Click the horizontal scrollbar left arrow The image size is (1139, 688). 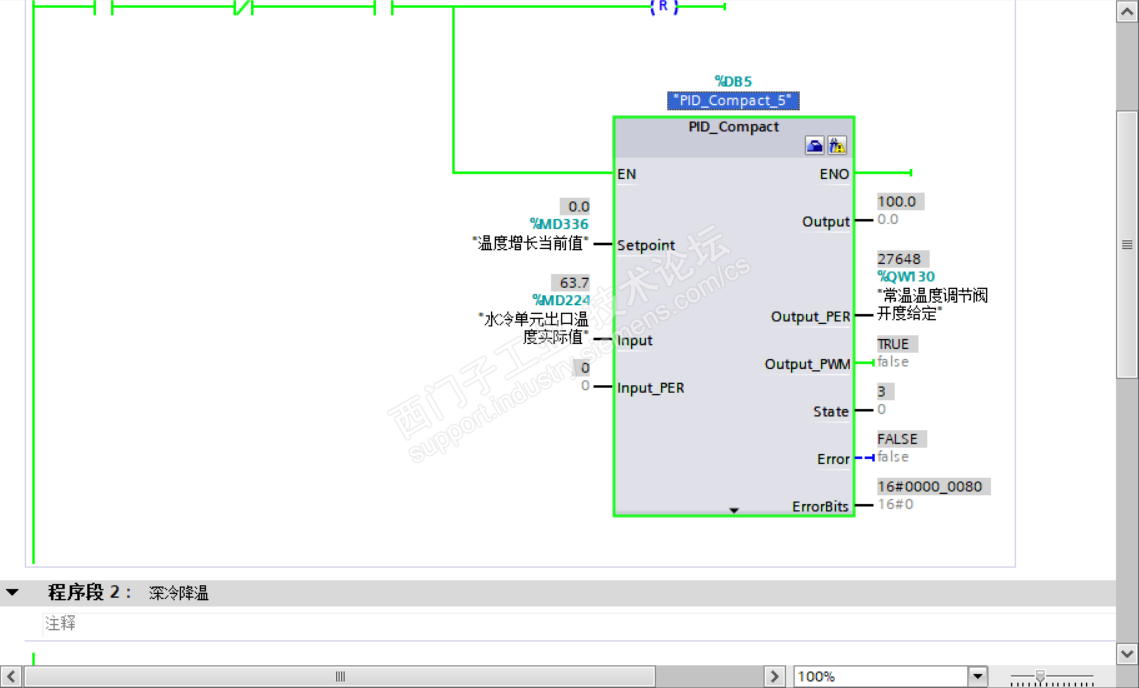11,676
